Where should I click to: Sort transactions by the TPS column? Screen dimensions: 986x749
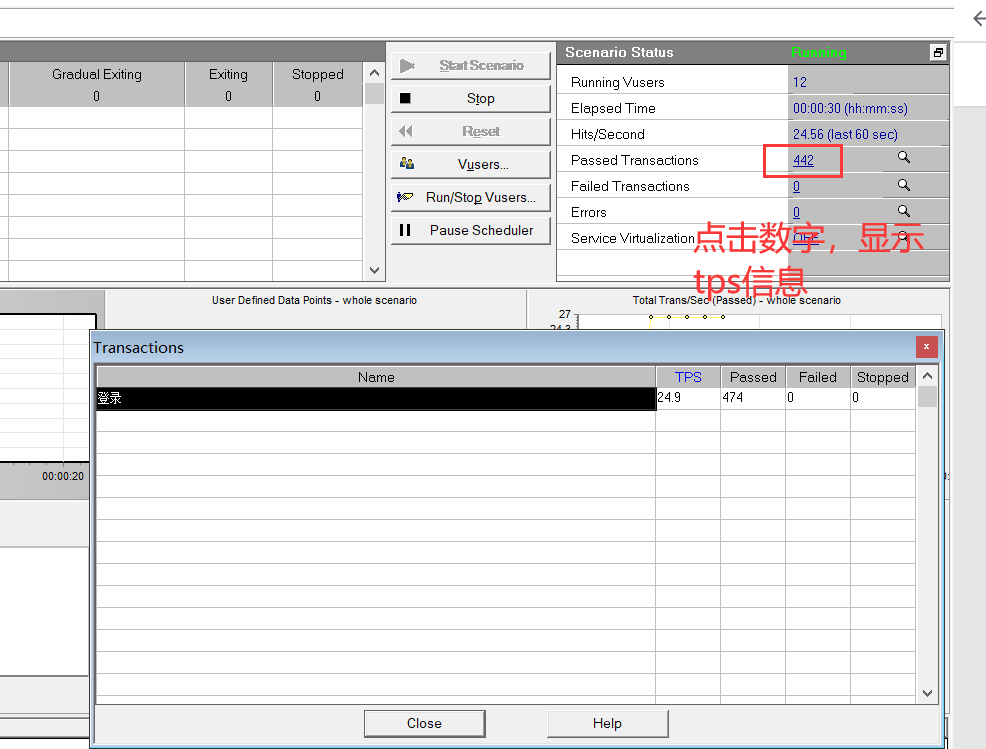click(688, 377)
